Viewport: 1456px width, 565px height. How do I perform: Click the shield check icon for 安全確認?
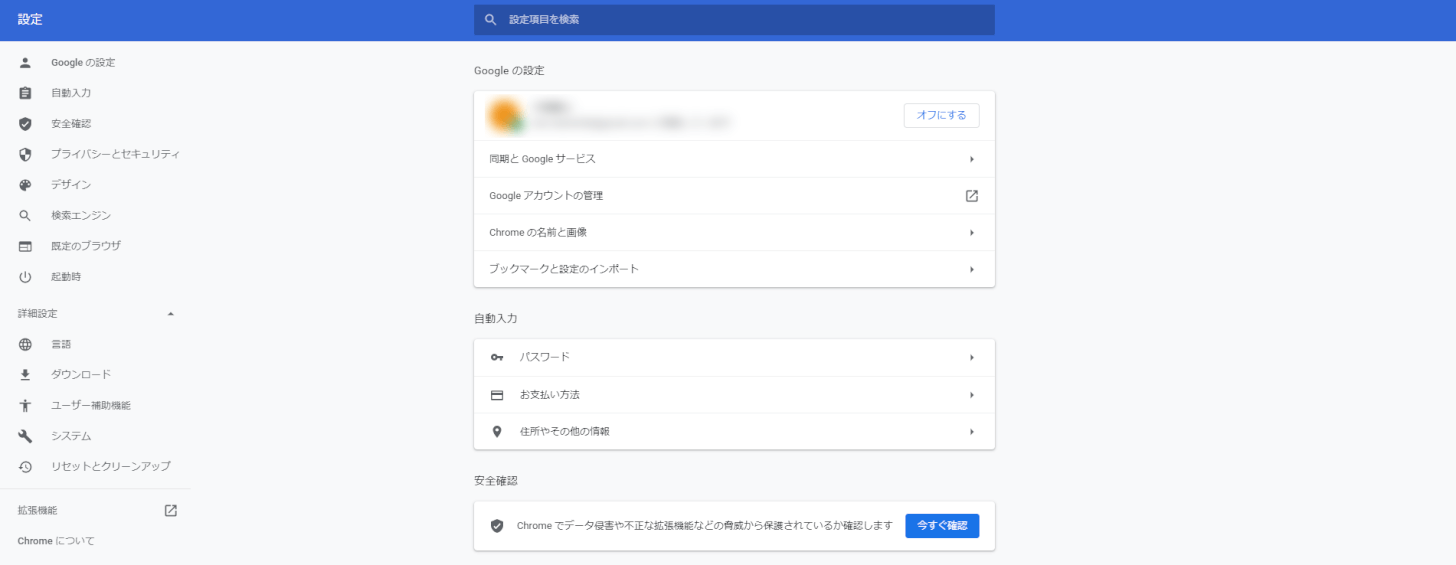pyautogui.click(x=25, y=124)
